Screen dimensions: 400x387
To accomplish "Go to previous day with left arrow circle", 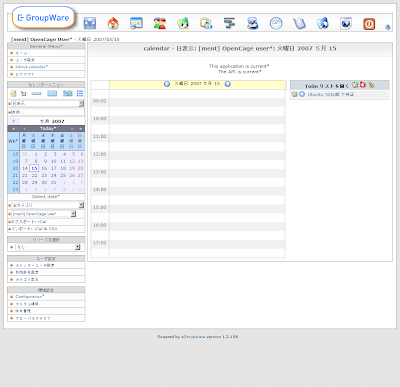I will (x=167, y=84).
